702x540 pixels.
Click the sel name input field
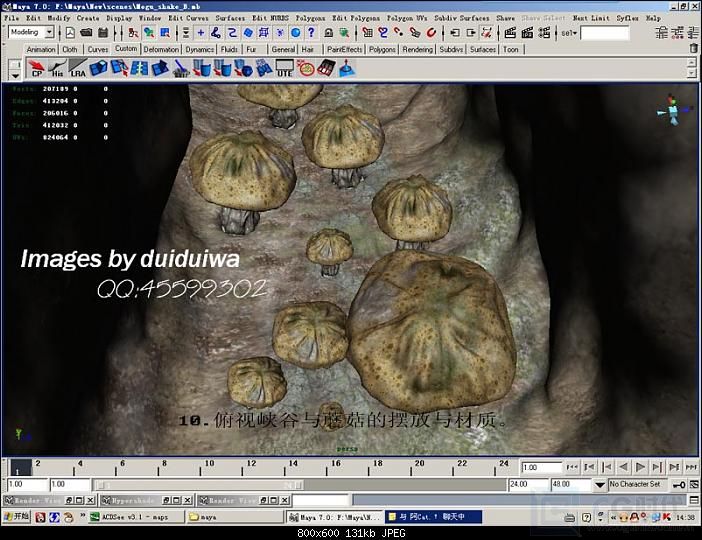(x=604, y=33)
